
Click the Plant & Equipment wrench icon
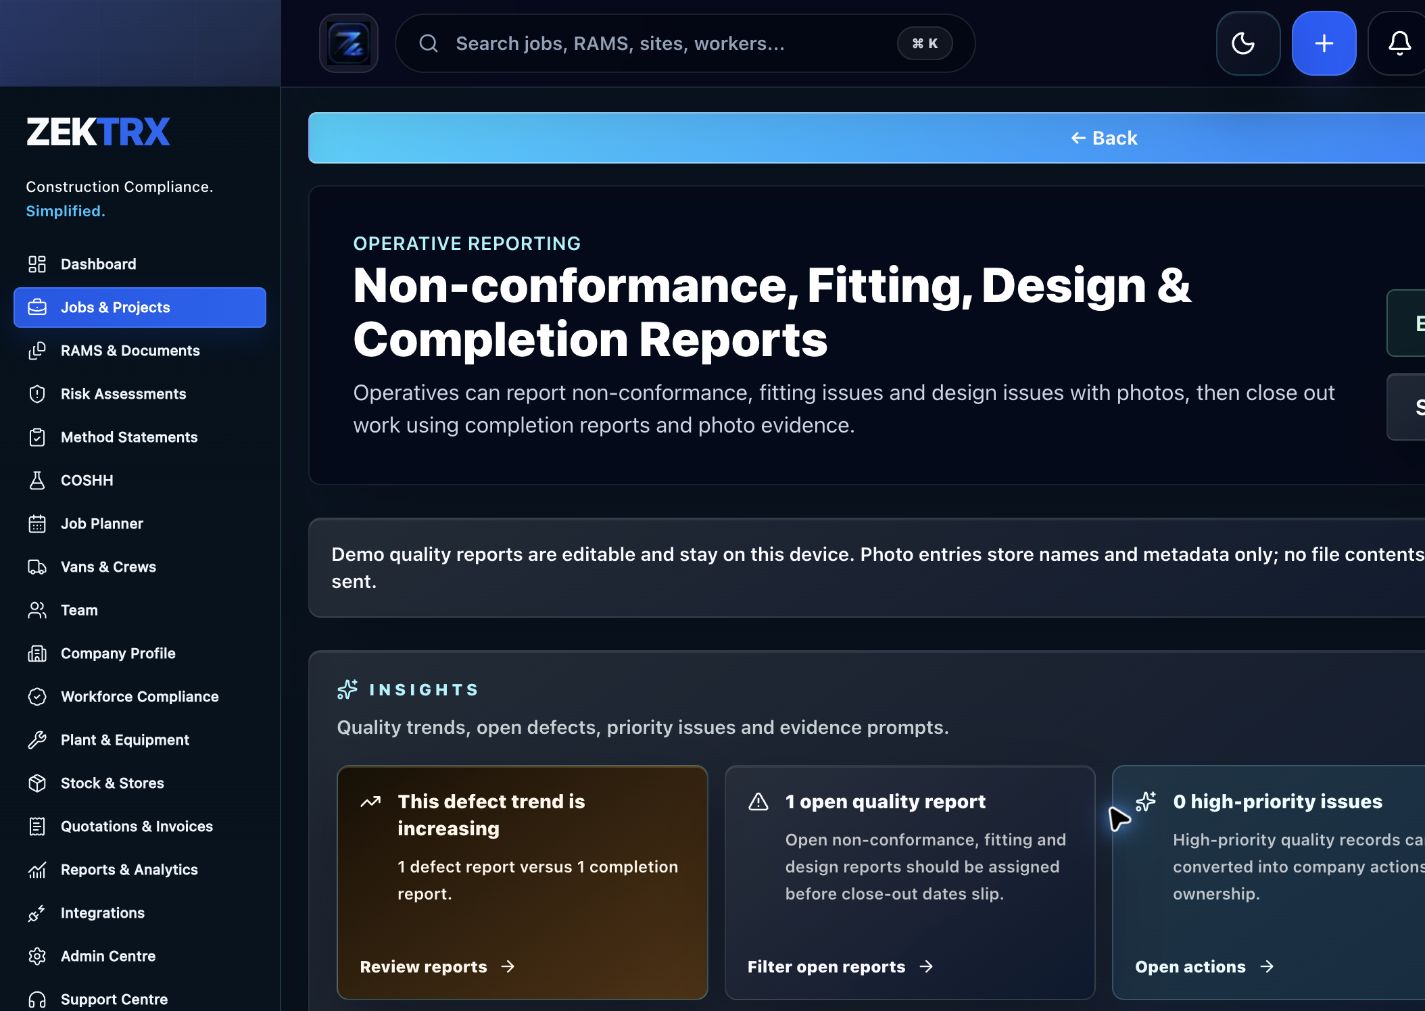tap(37, 740)
